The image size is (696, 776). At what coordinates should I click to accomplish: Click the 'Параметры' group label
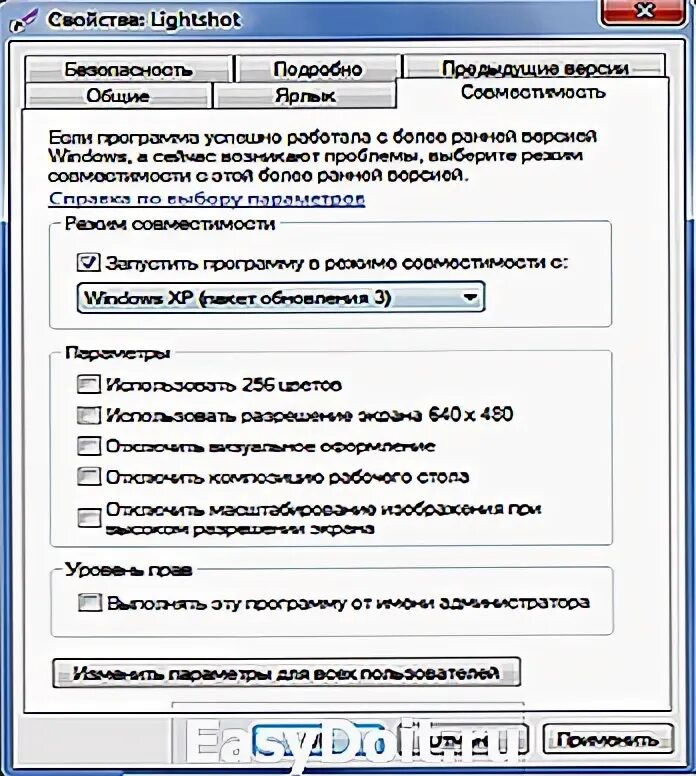(118, 353)
